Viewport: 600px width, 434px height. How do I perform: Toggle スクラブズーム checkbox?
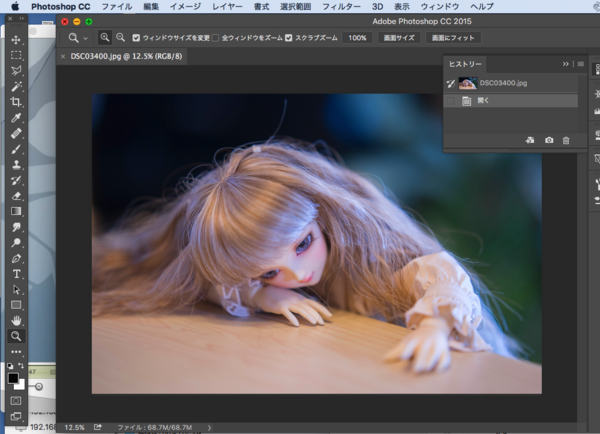(x=289, y=38)
